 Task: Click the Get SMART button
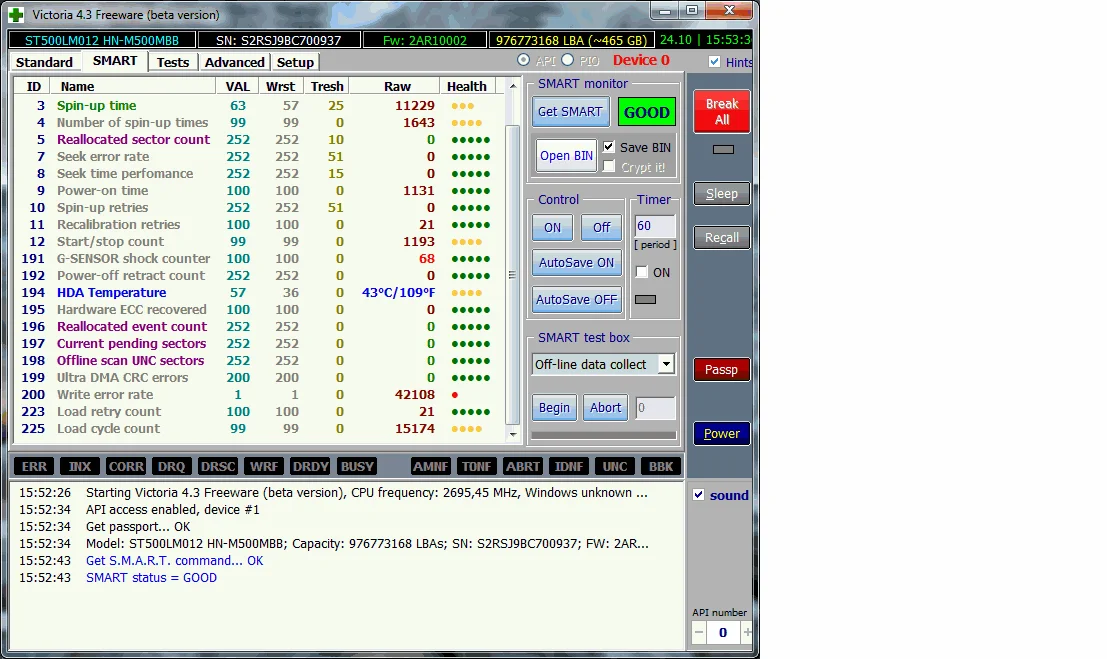coord(570,112)
